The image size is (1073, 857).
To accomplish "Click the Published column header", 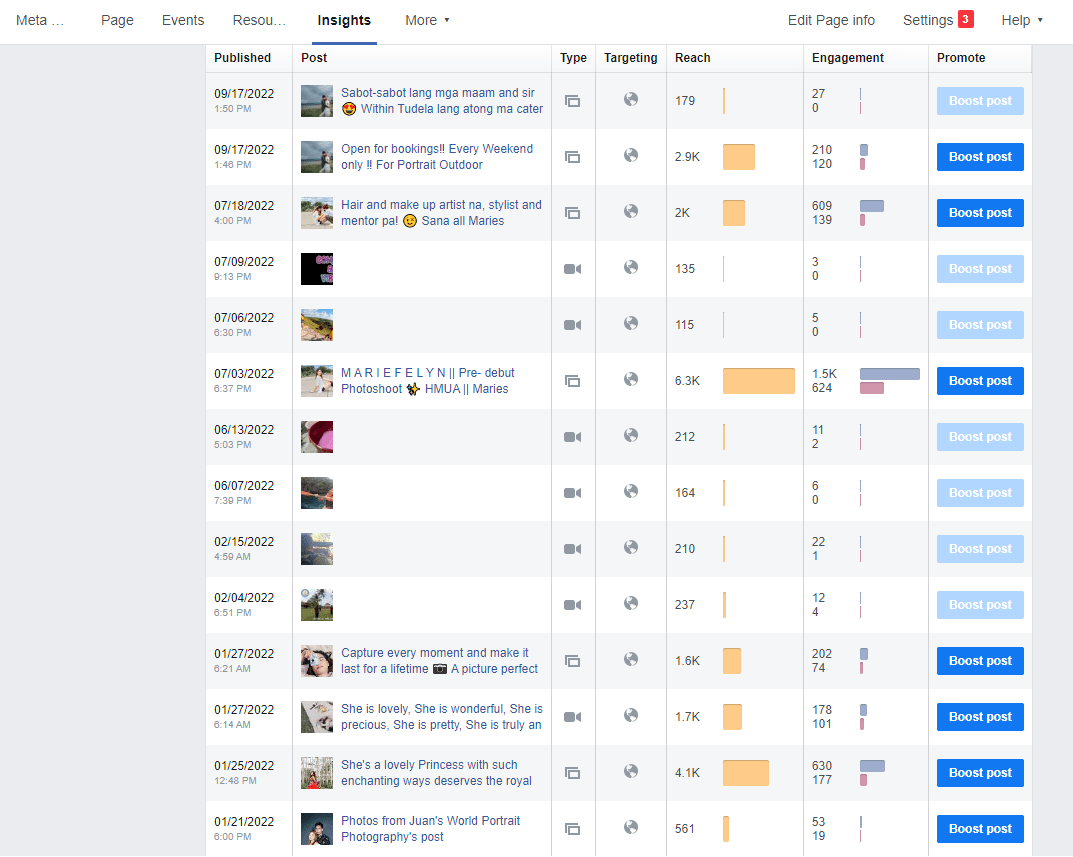I will [x=242, y=58].
